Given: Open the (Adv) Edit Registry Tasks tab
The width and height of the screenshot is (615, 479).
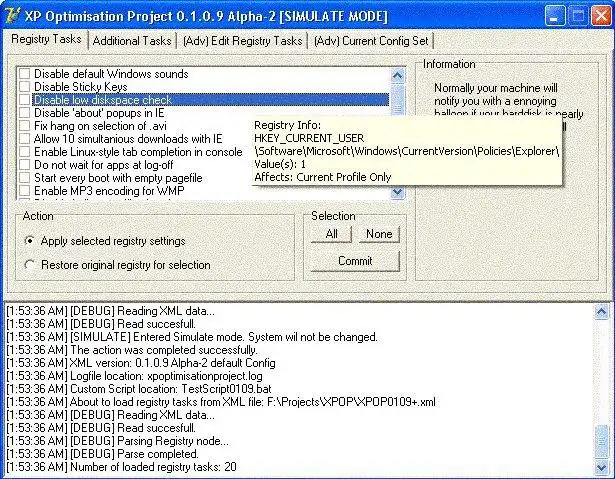Looking at the screenshot, I should tap(242, 41).
